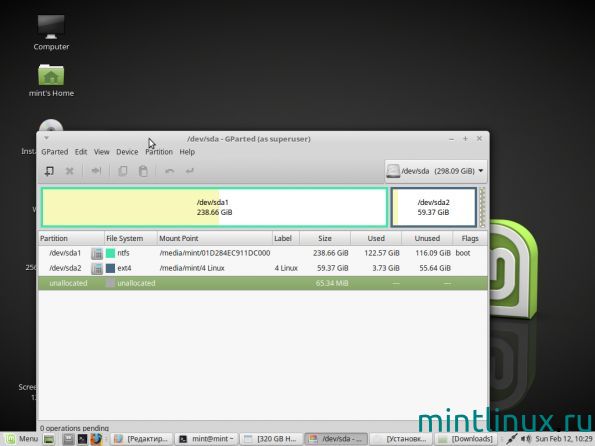Open the file manager launcher in panel
595x446 pixels.
pos(68,440)
